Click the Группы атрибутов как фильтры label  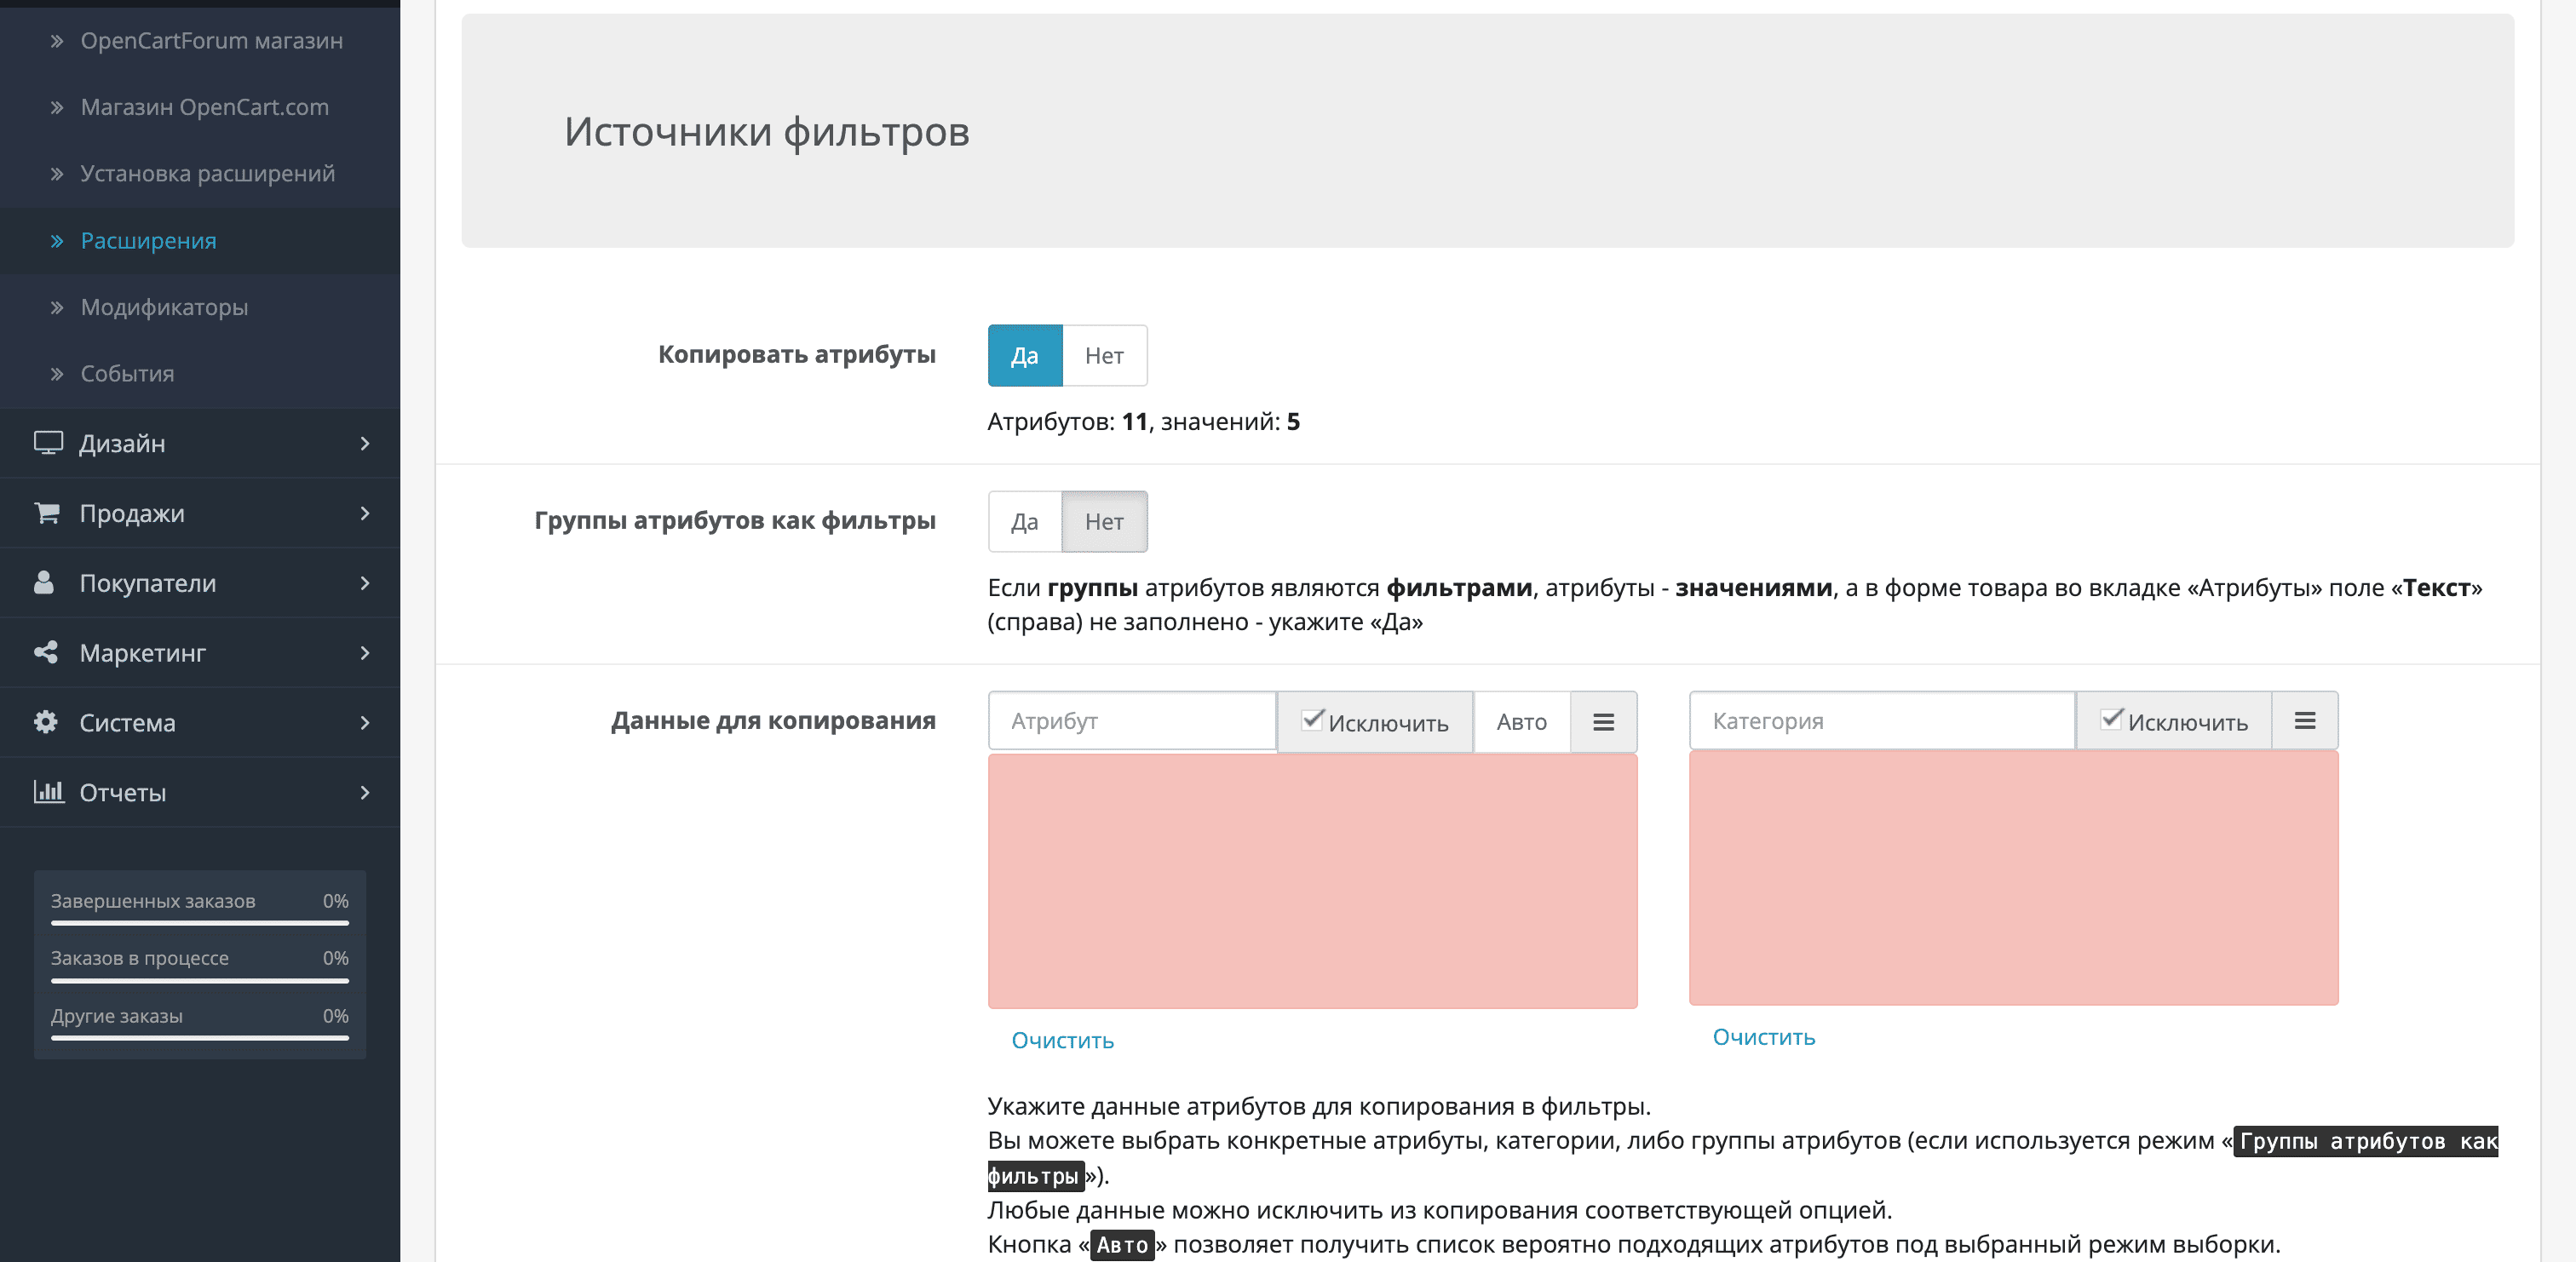click(735, 521)
